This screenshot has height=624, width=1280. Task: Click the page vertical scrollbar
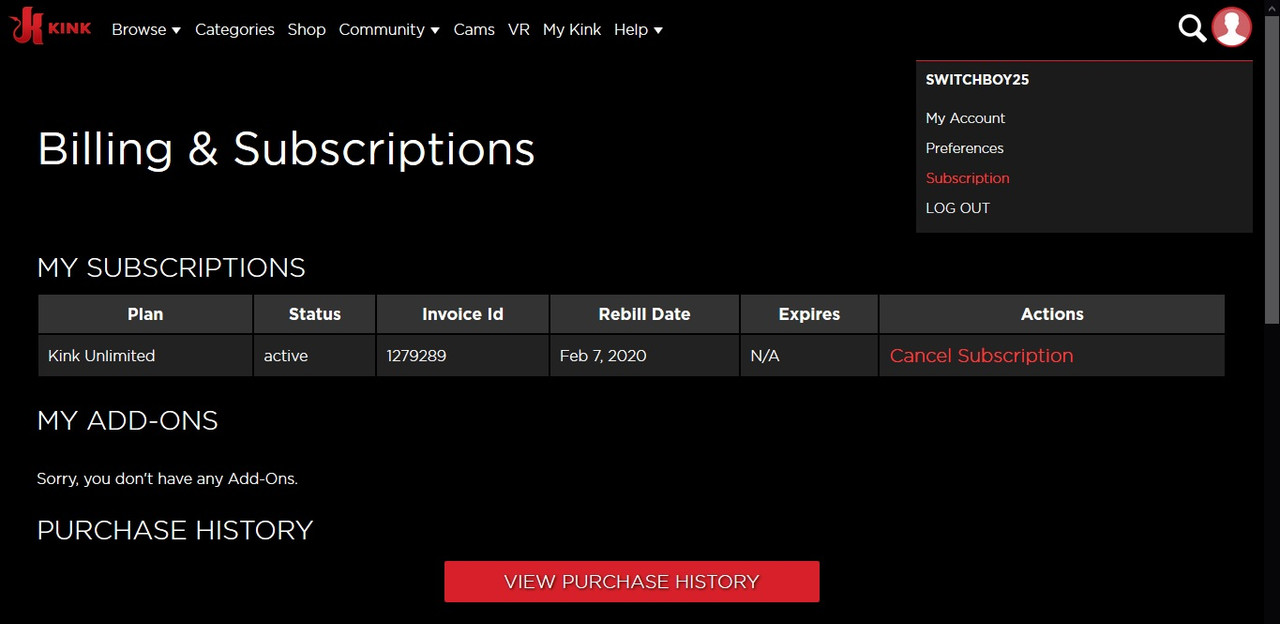click(x=1271, y=170)
